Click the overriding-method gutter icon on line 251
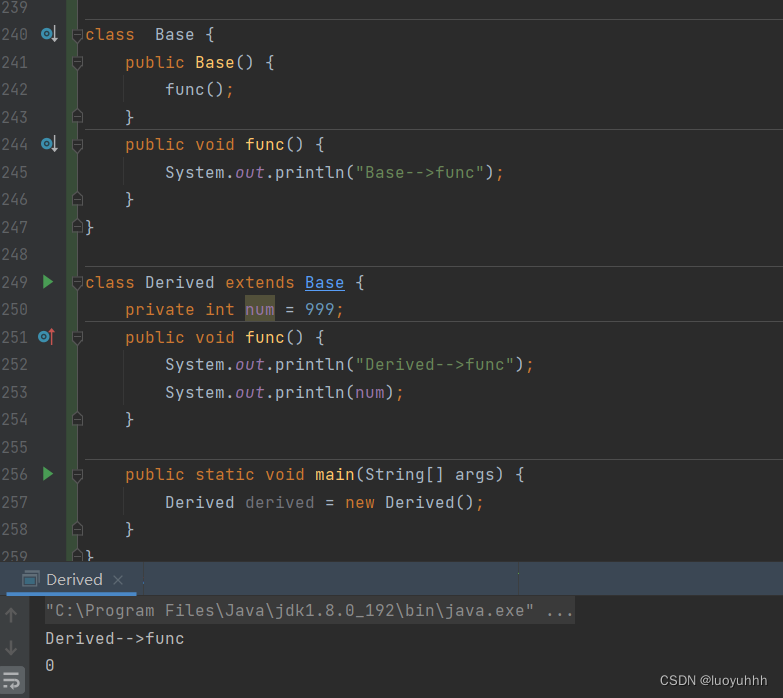Image resolution: width=783 pixels, height=698 pixels. [46, 337]
